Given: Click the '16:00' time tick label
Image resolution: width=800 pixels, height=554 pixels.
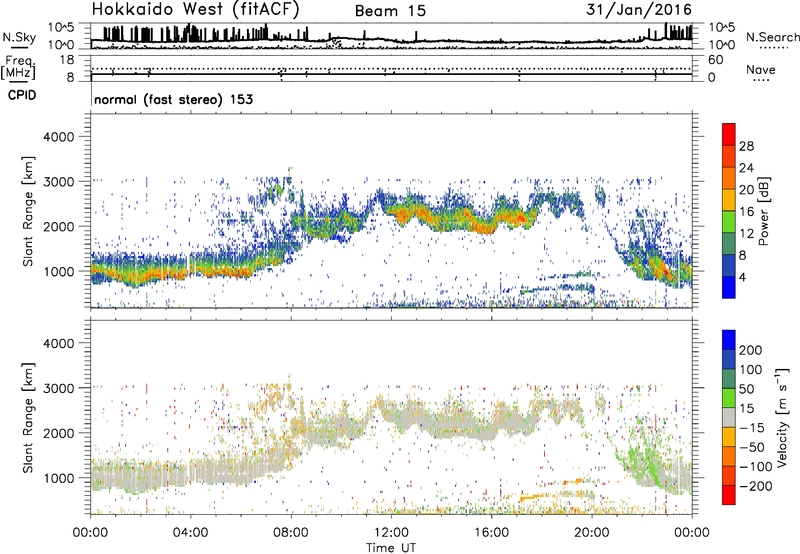Looking at the screenshot, I should pos(491,533).
